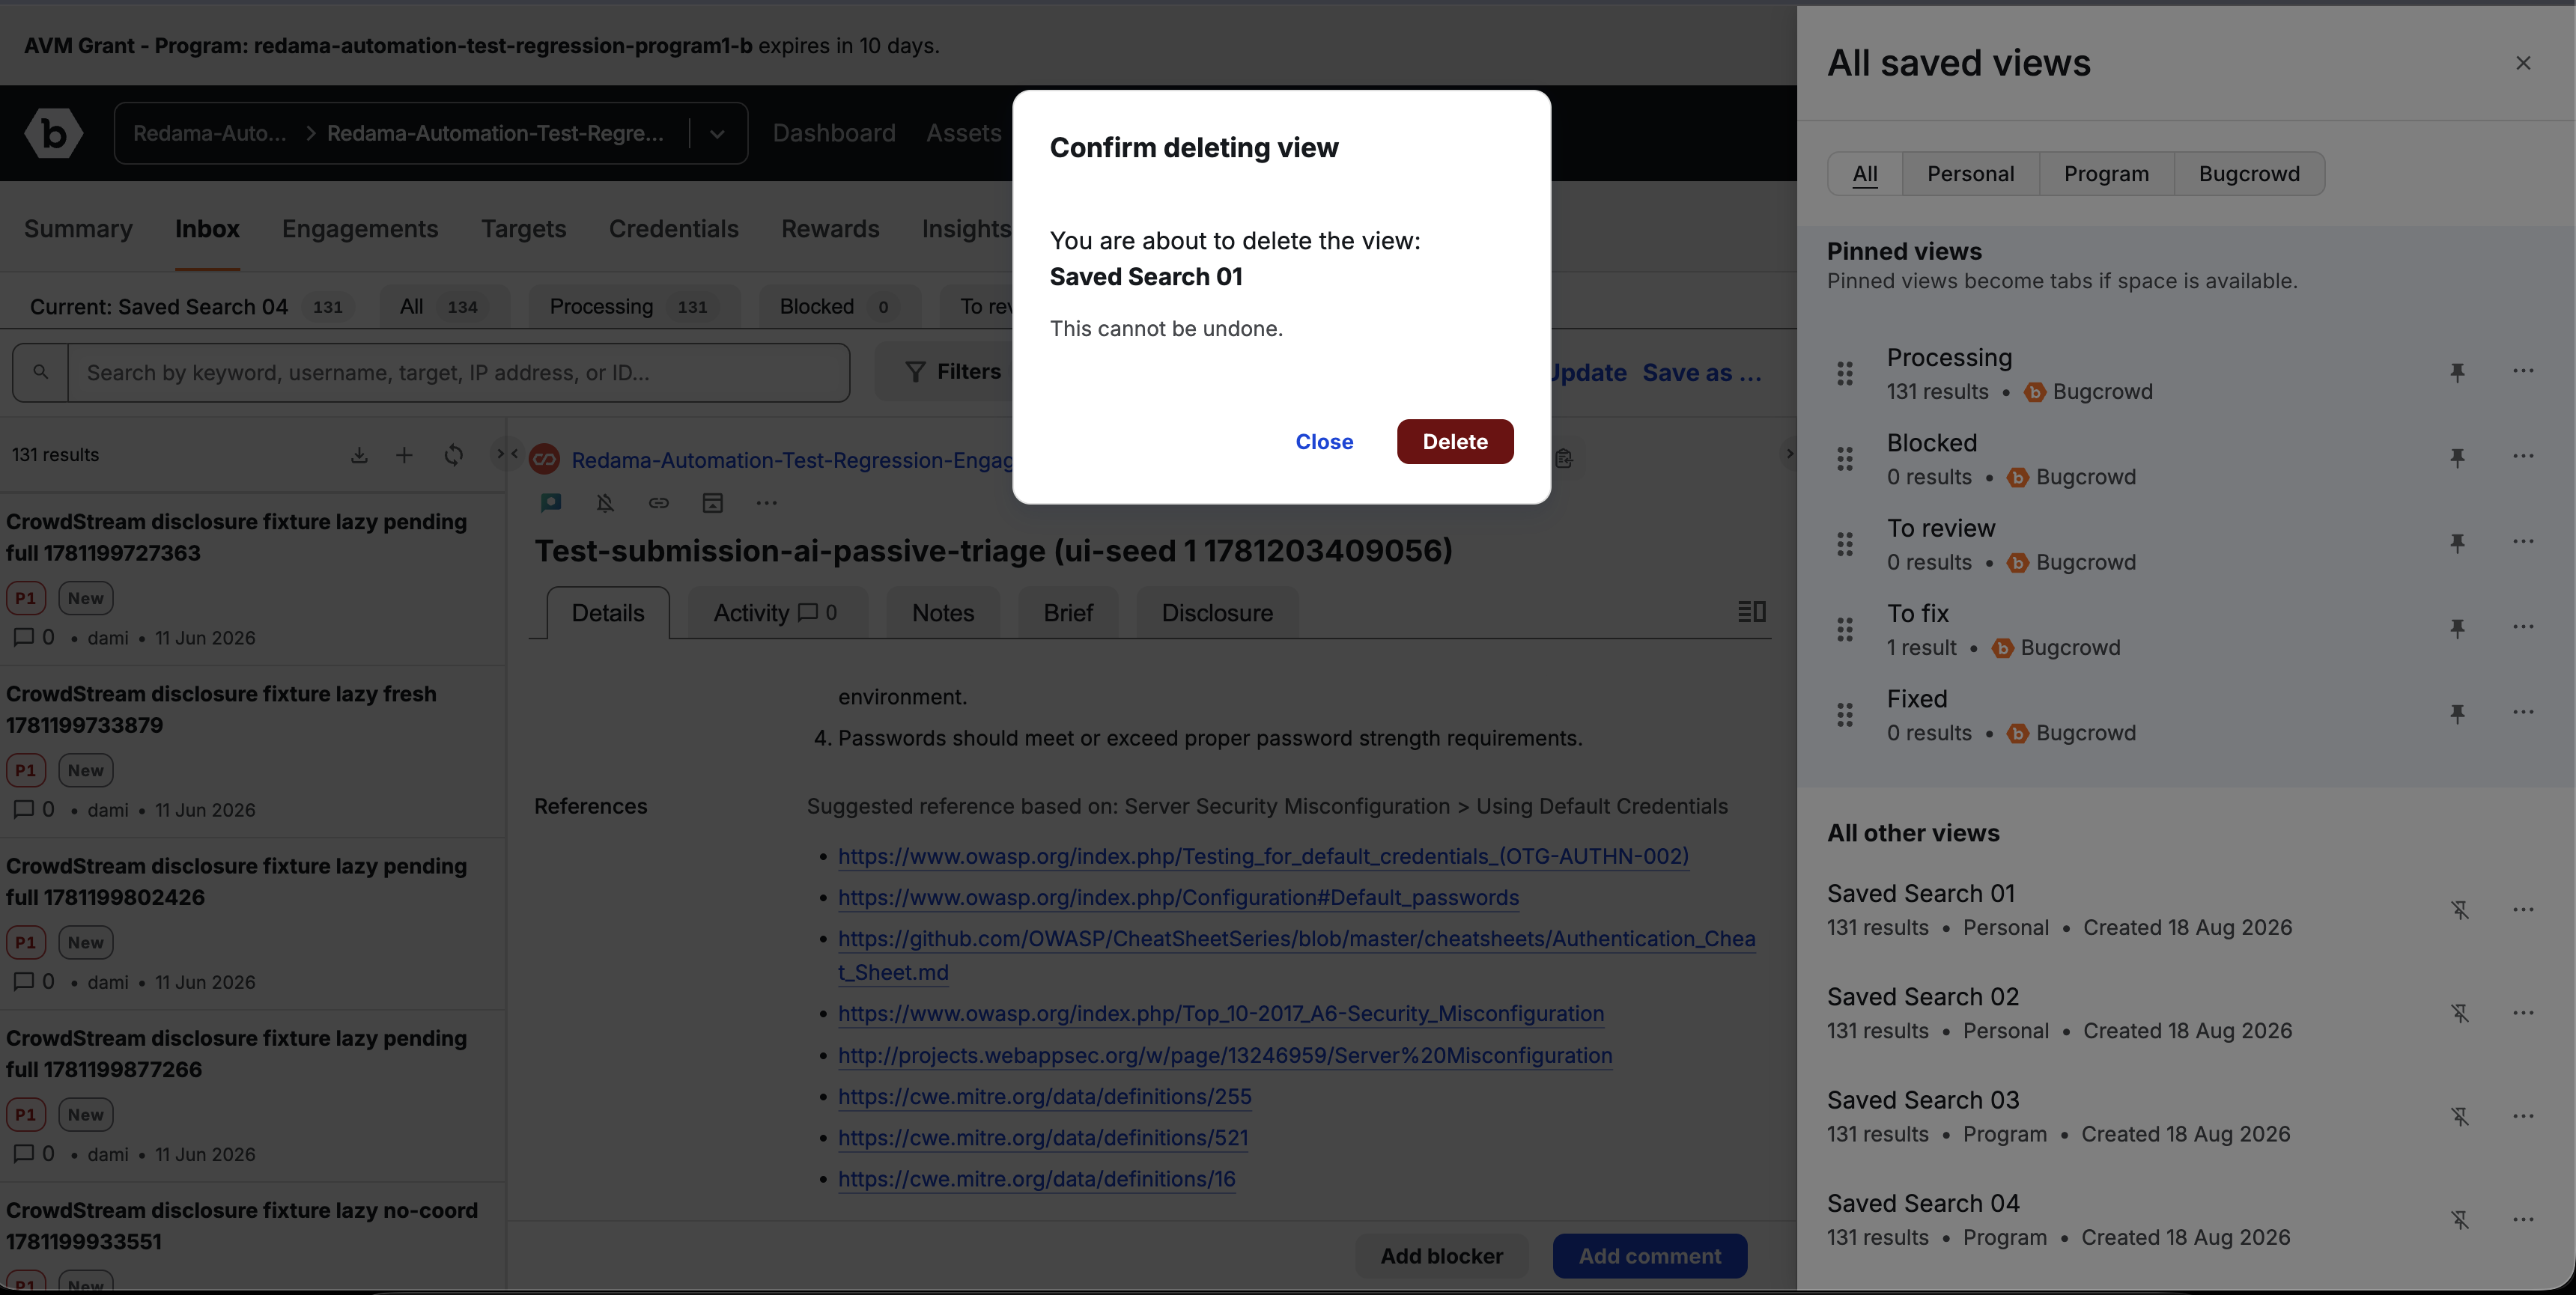Open the cwe.mitre.org definitions/255 link

[1045, 1097]
